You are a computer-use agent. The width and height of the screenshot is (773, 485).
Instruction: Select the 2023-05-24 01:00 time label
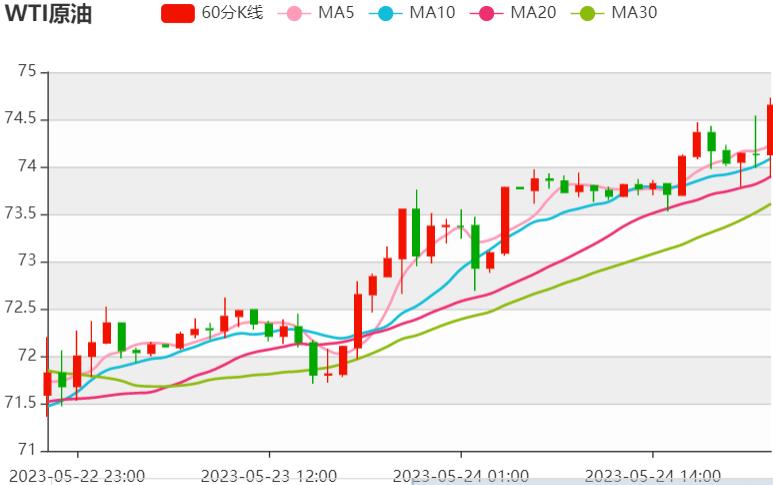[x=460, y=477]
